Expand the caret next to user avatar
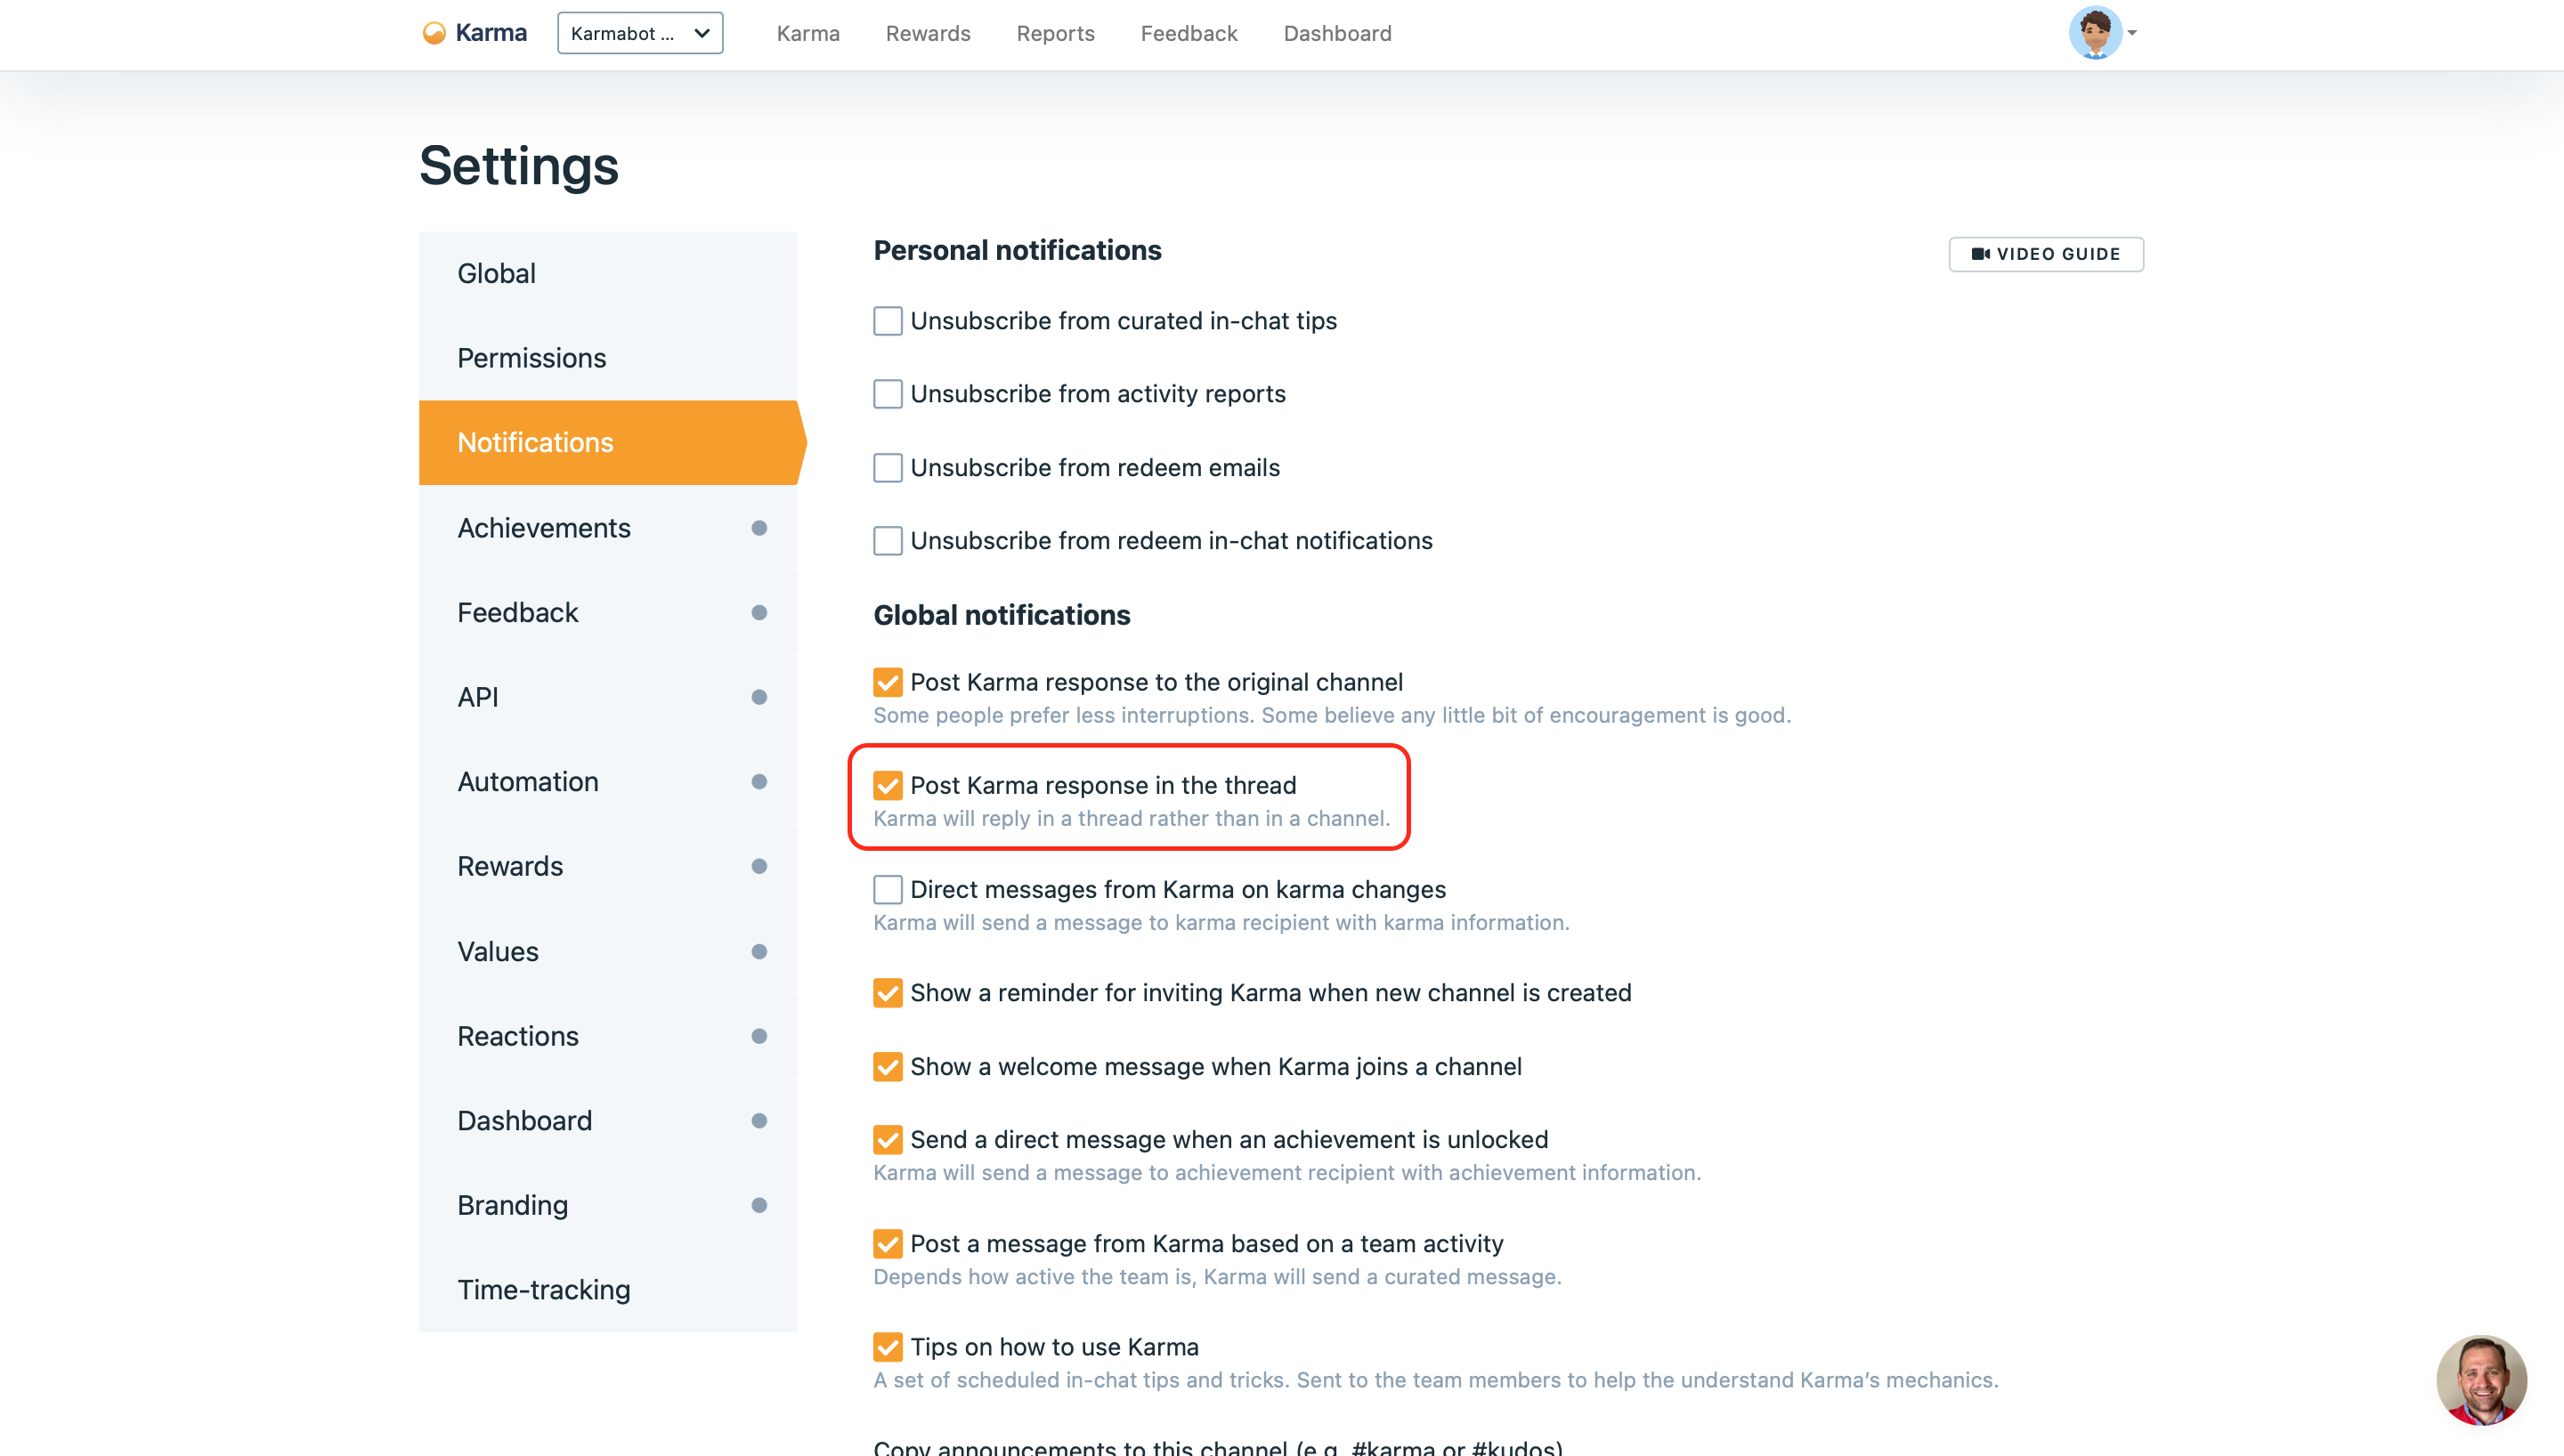The width and height of the screenshot is (2564, 1456). [2132, 33]
